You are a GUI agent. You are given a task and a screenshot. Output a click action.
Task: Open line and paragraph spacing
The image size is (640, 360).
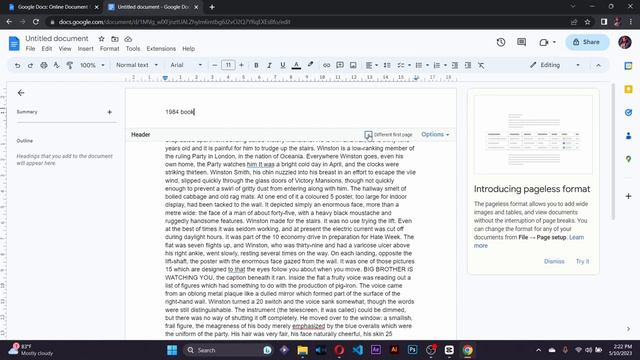[387, 65]
